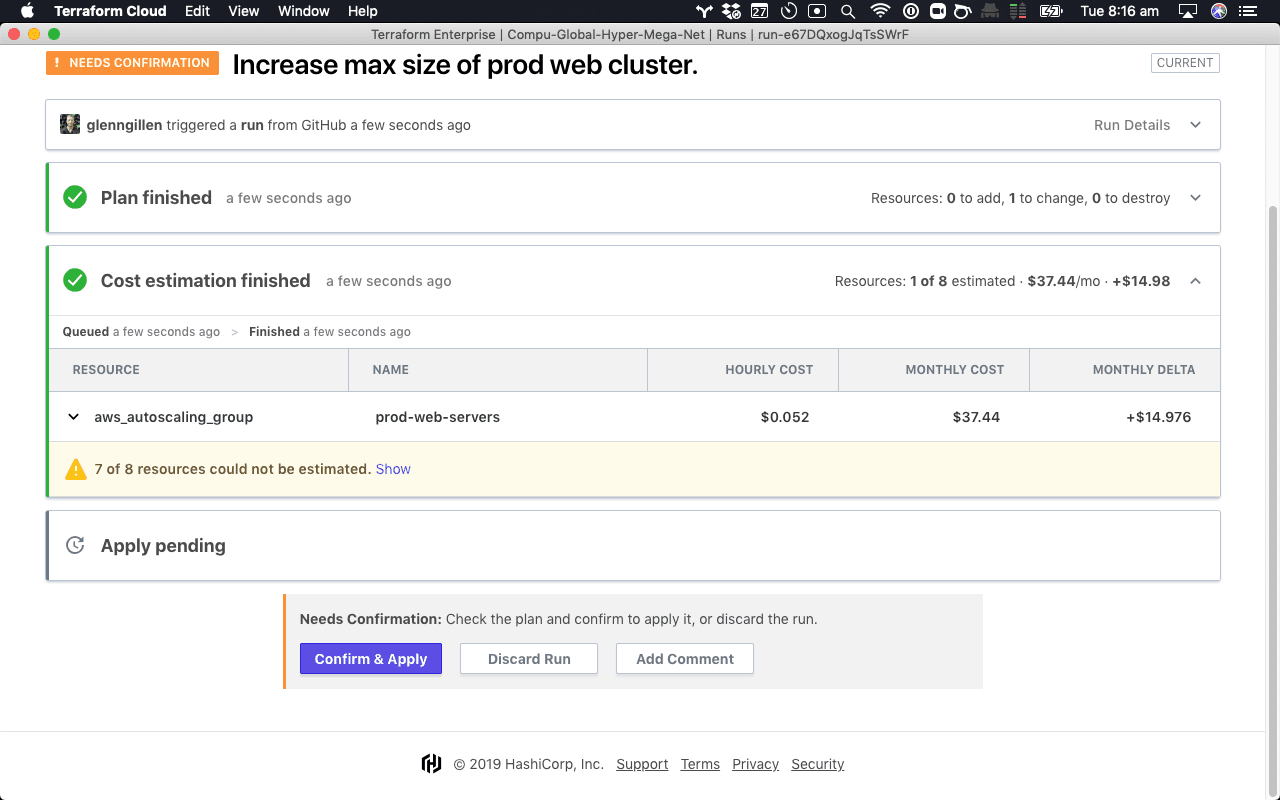Click glenngillen's avatar image
The width and height of the screenshot is (1280, 800).
click(70, 124)
